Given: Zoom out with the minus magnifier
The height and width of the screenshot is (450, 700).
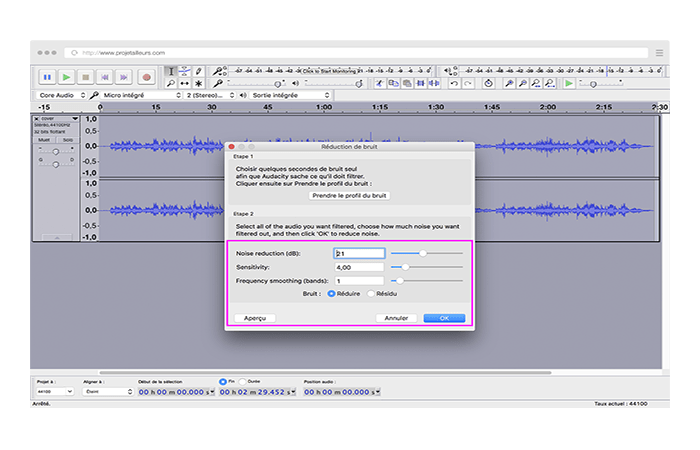Looking at the screenshot, I should click(x=522, y=83).
